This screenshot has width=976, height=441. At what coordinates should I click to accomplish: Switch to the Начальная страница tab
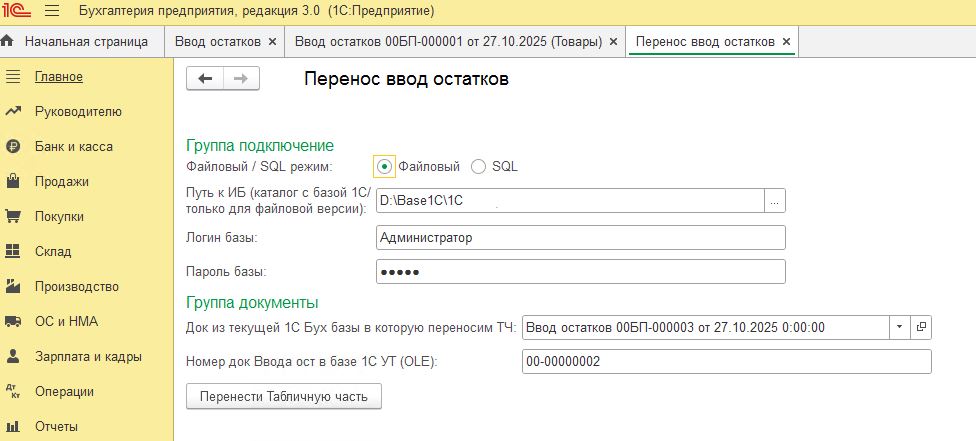coord(85,42)
